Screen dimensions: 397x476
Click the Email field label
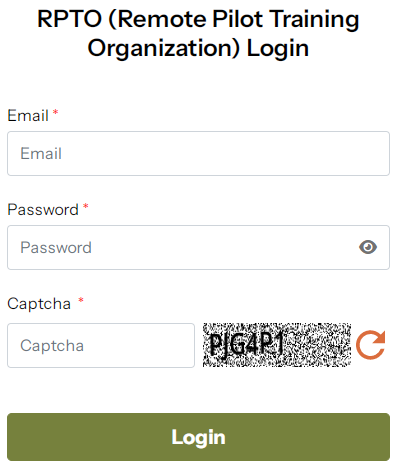pos(28,116)
